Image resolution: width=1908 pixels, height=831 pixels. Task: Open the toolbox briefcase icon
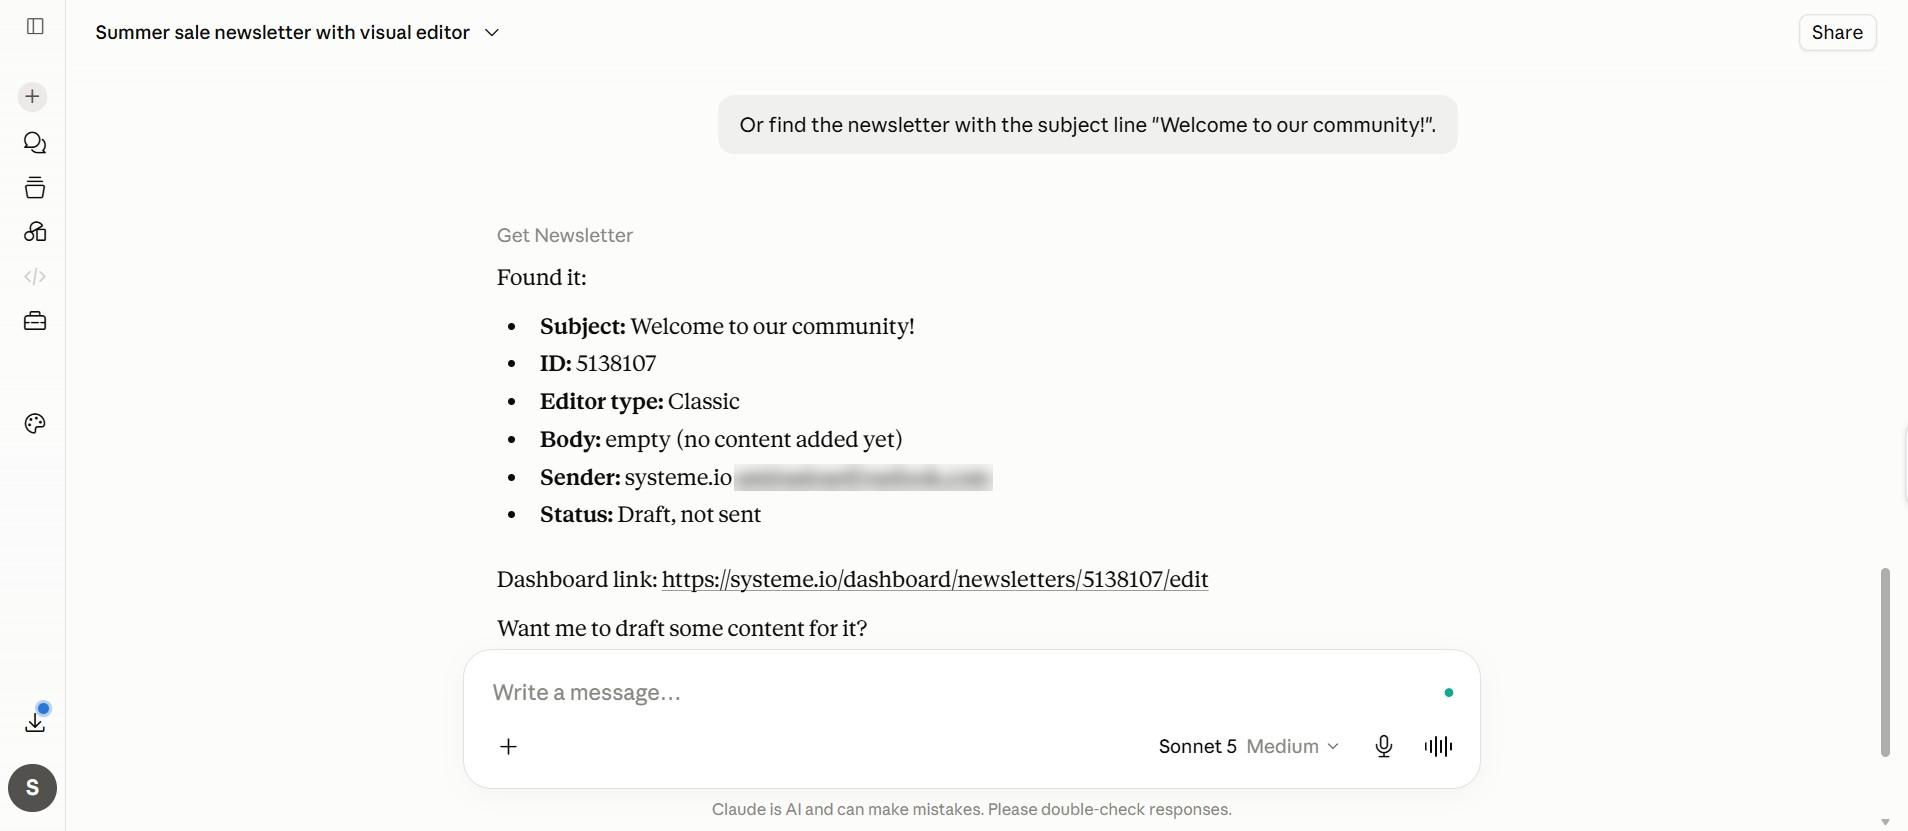point(35,321)
